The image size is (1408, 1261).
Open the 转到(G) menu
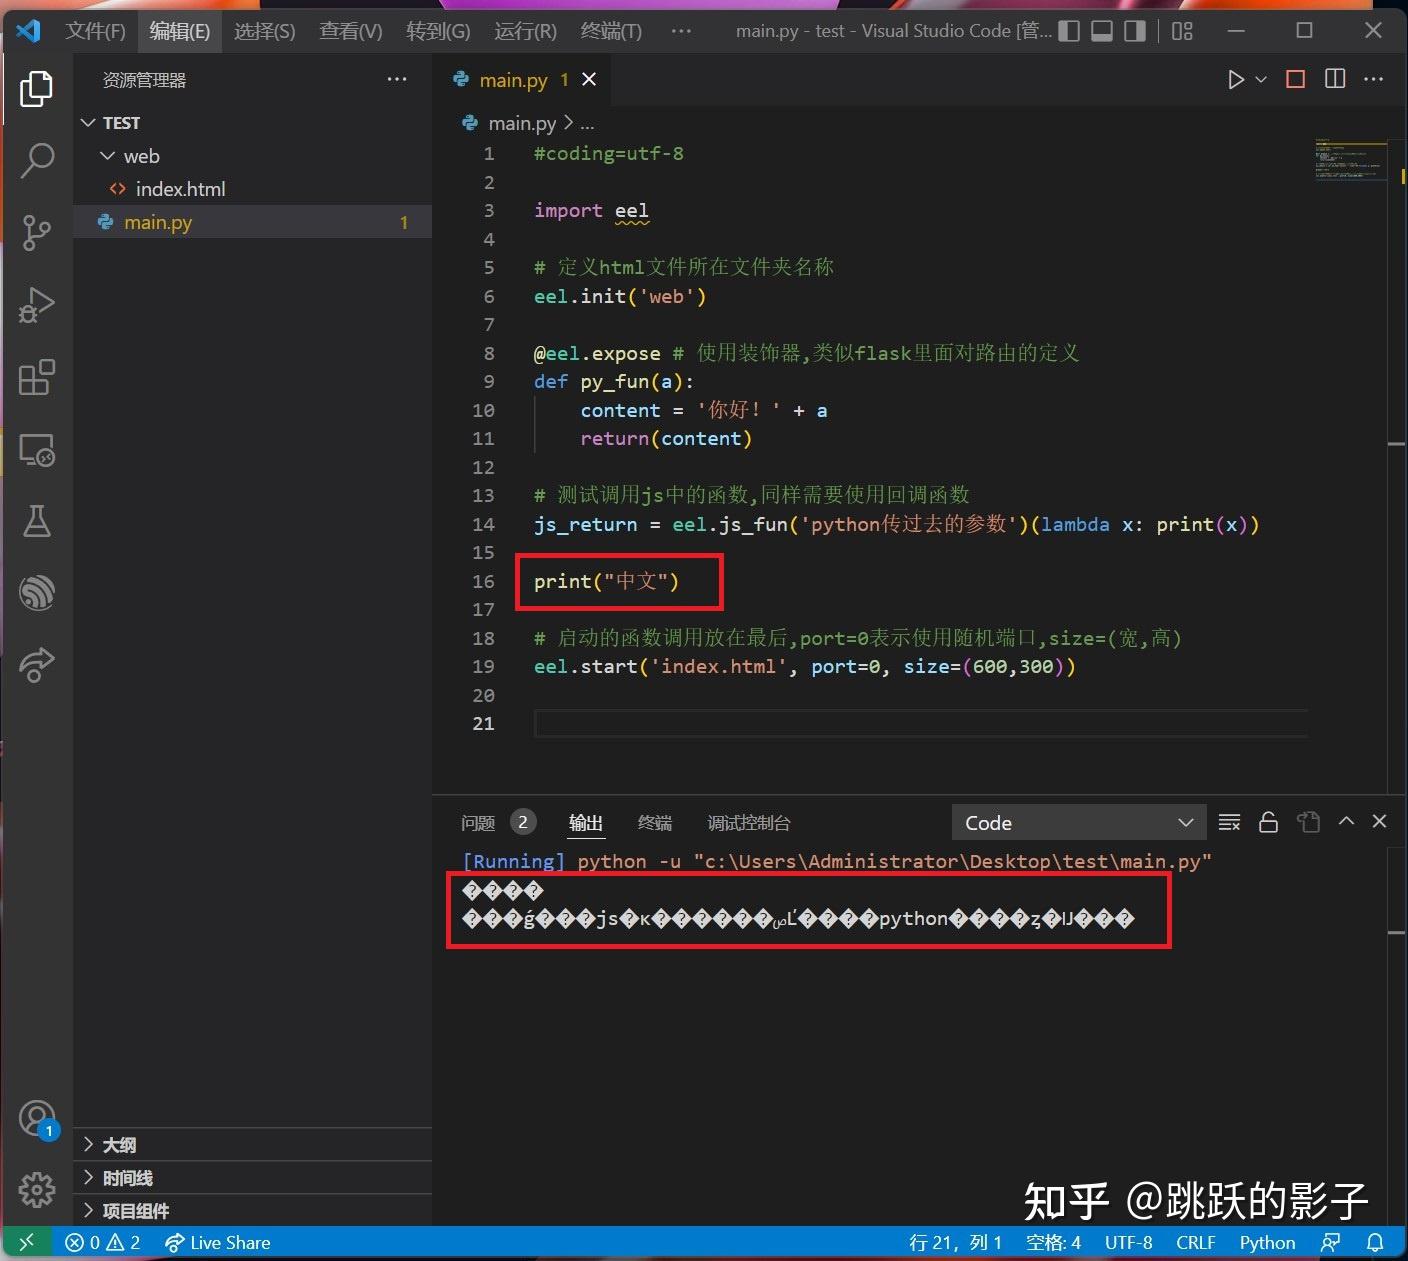click(438, 31)
